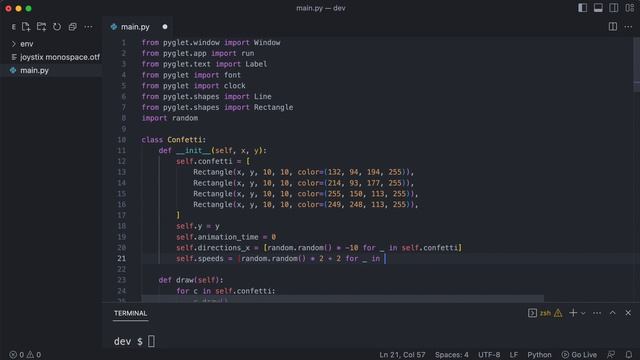Click 'Window' import on line 1
640x360 pixels.
pyautogui.click(x=267, y=42)
